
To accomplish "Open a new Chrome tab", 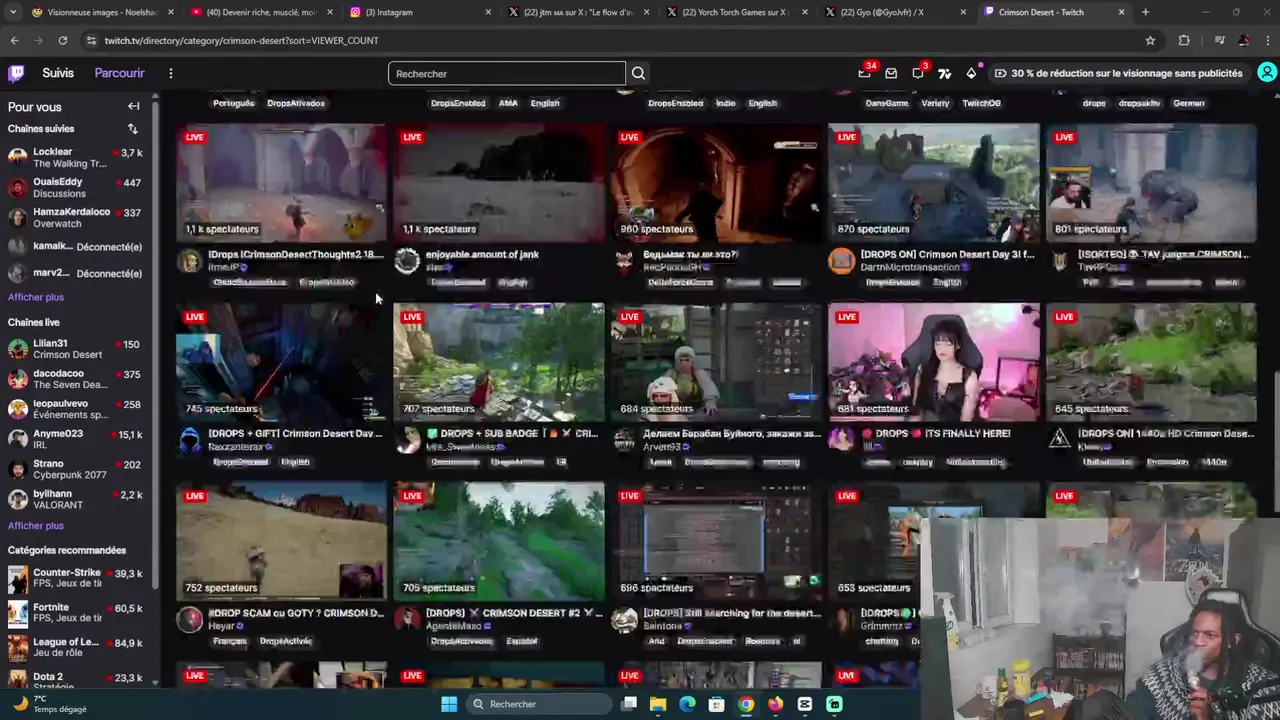I will 1145,12.
